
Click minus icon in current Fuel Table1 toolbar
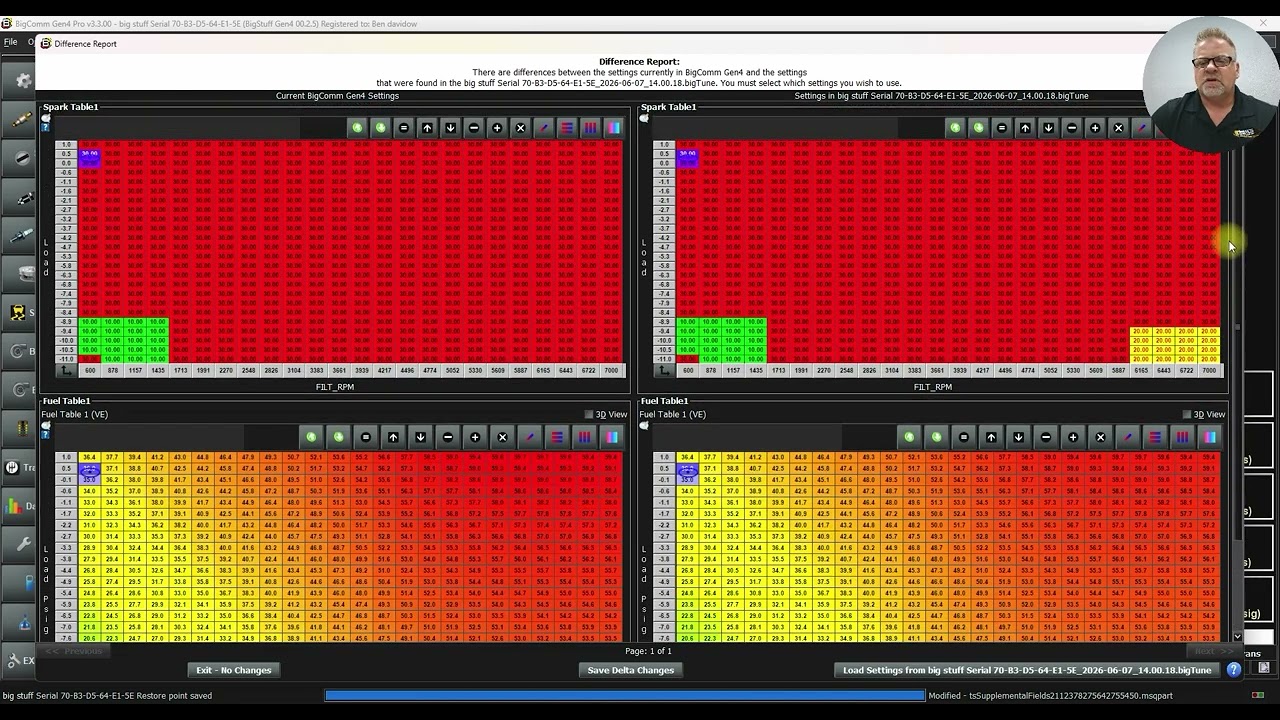click(448, 437)
